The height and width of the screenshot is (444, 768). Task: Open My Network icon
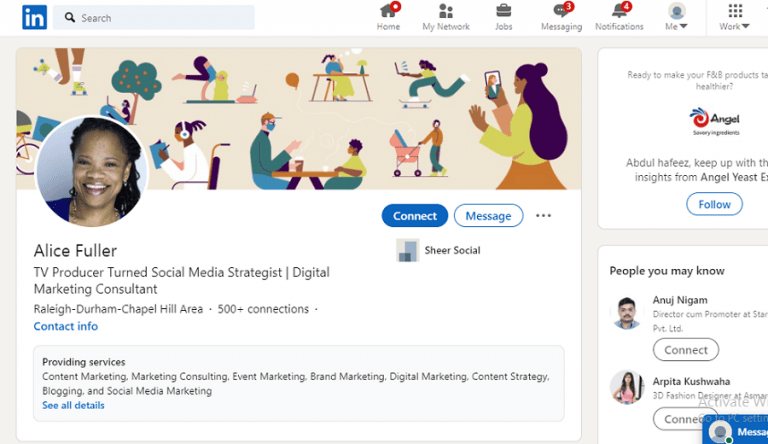(x=446, y=12)
